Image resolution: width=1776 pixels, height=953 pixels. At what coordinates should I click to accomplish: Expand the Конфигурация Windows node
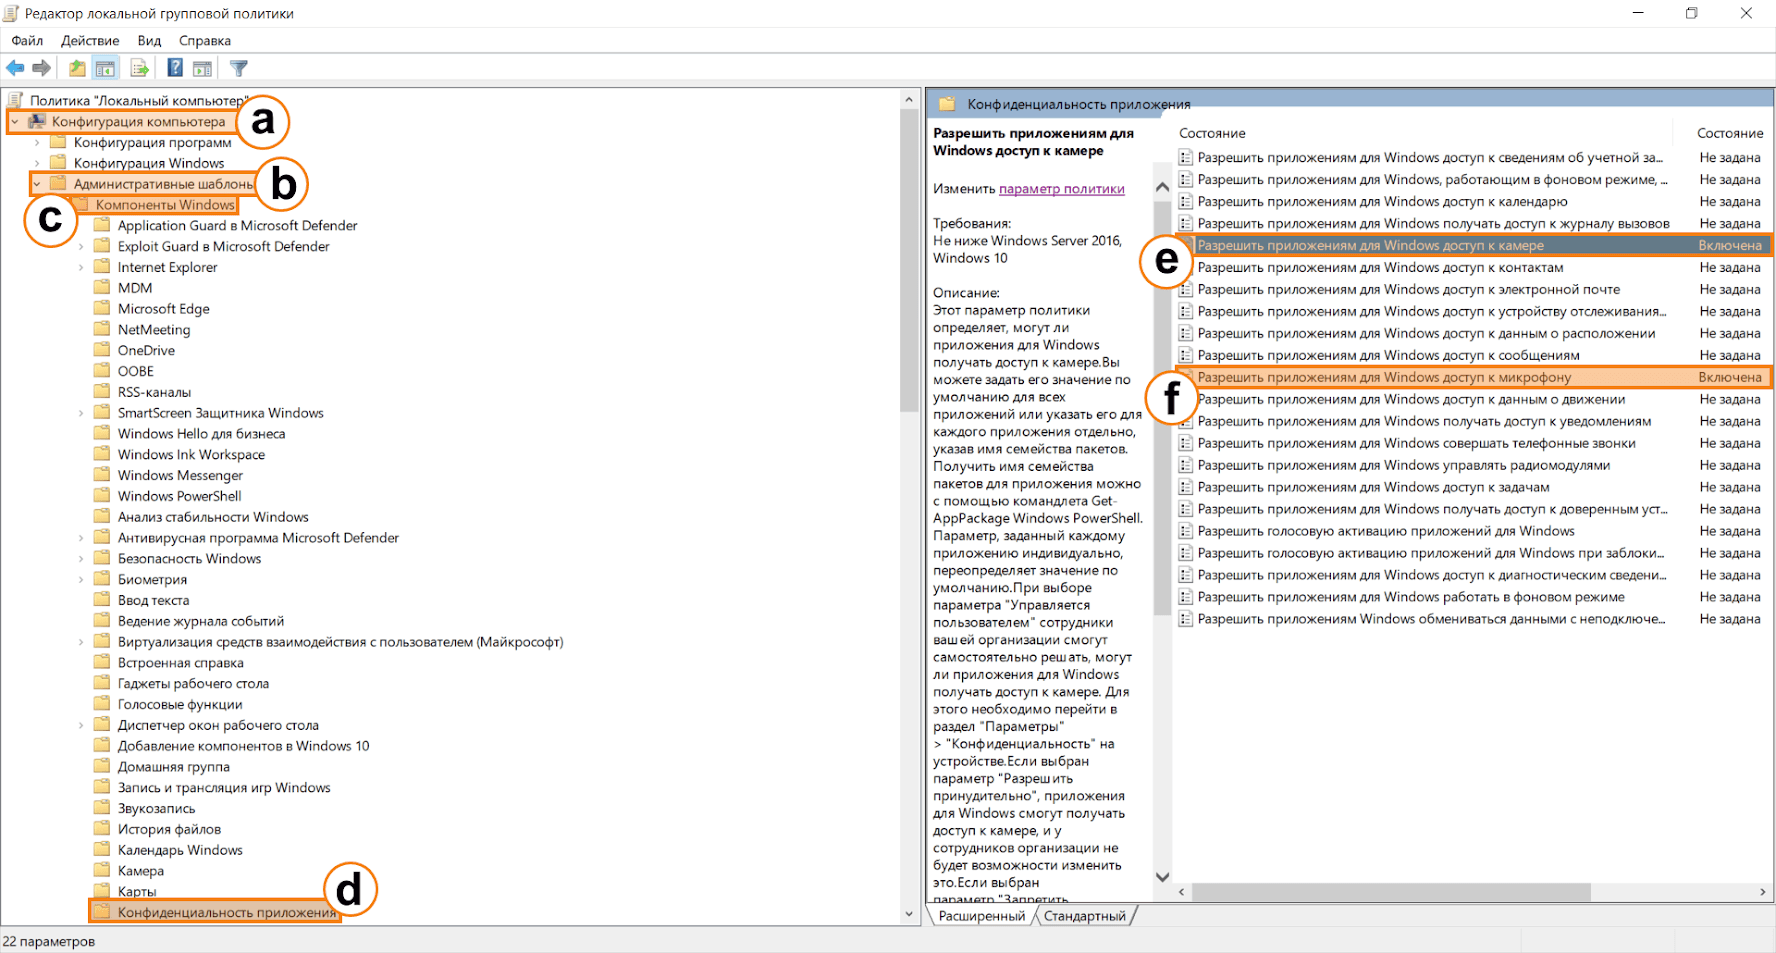37,163
